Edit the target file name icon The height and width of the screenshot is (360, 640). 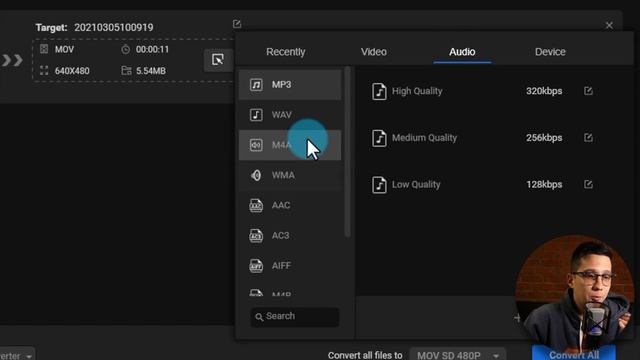pos(237,24)
